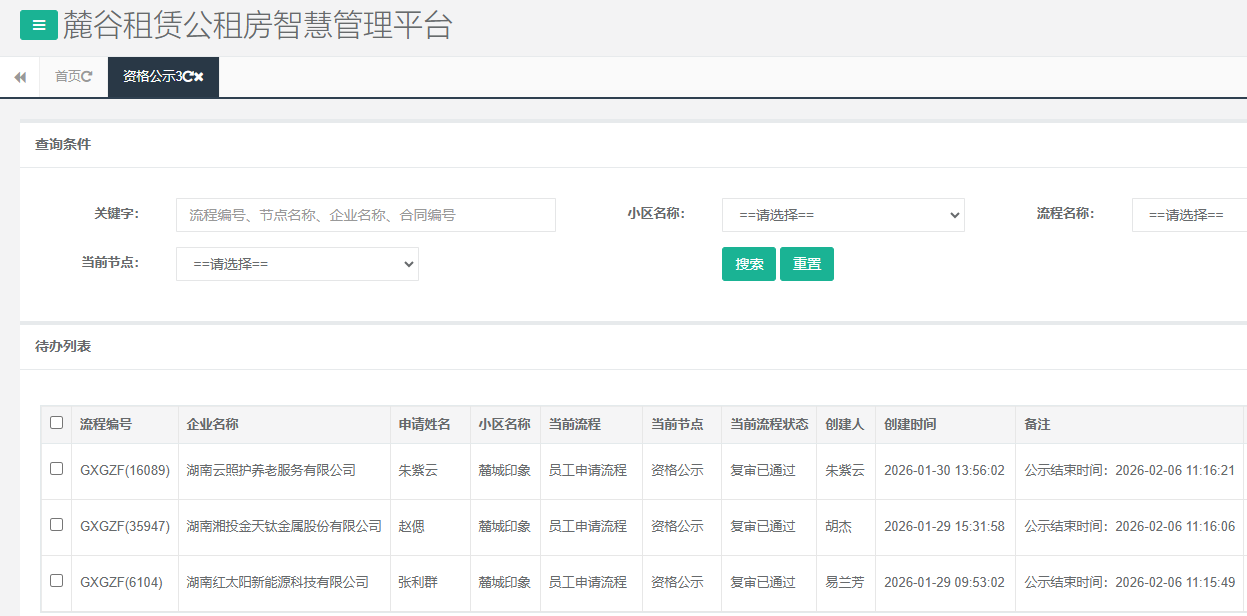
Task: Click the 小区名称 column header in the table
Action: click(505, 424)
